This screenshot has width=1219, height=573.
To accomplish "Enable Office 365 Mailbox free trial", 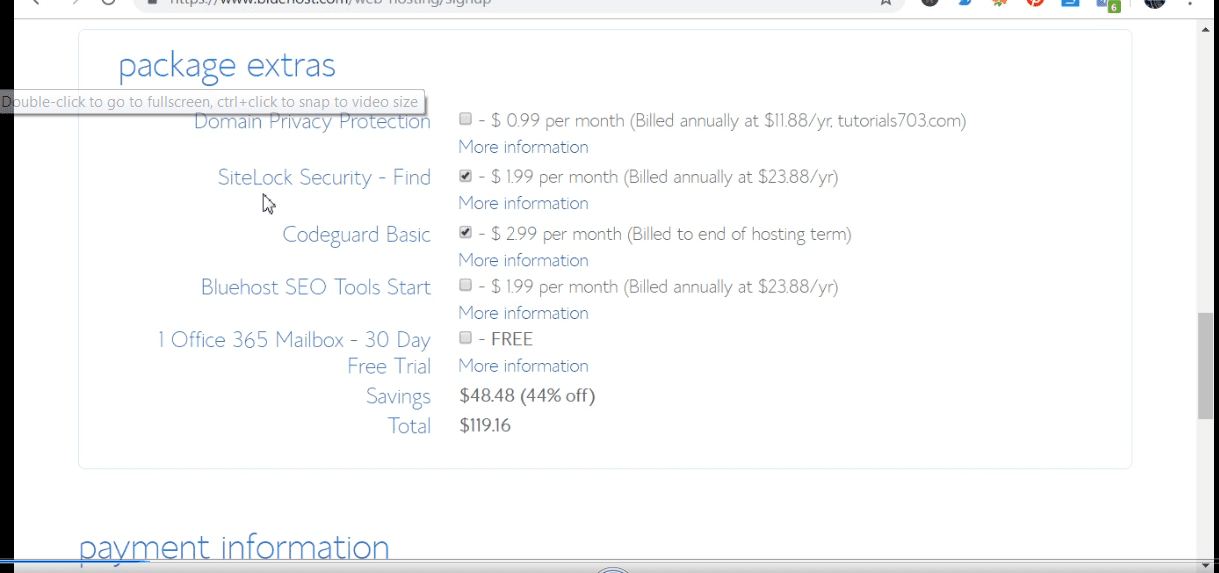I will [465, 338].
